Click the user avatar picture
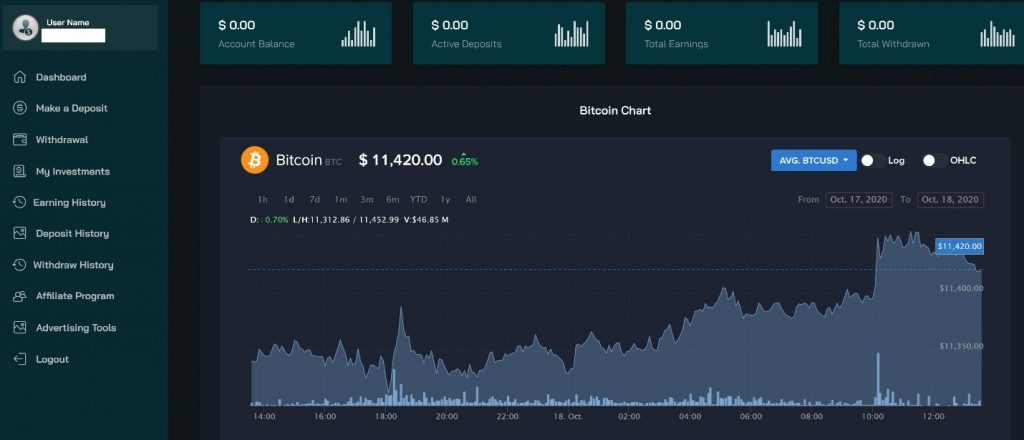Screen dimensions: 1024x440 click(x=25, y=28)
